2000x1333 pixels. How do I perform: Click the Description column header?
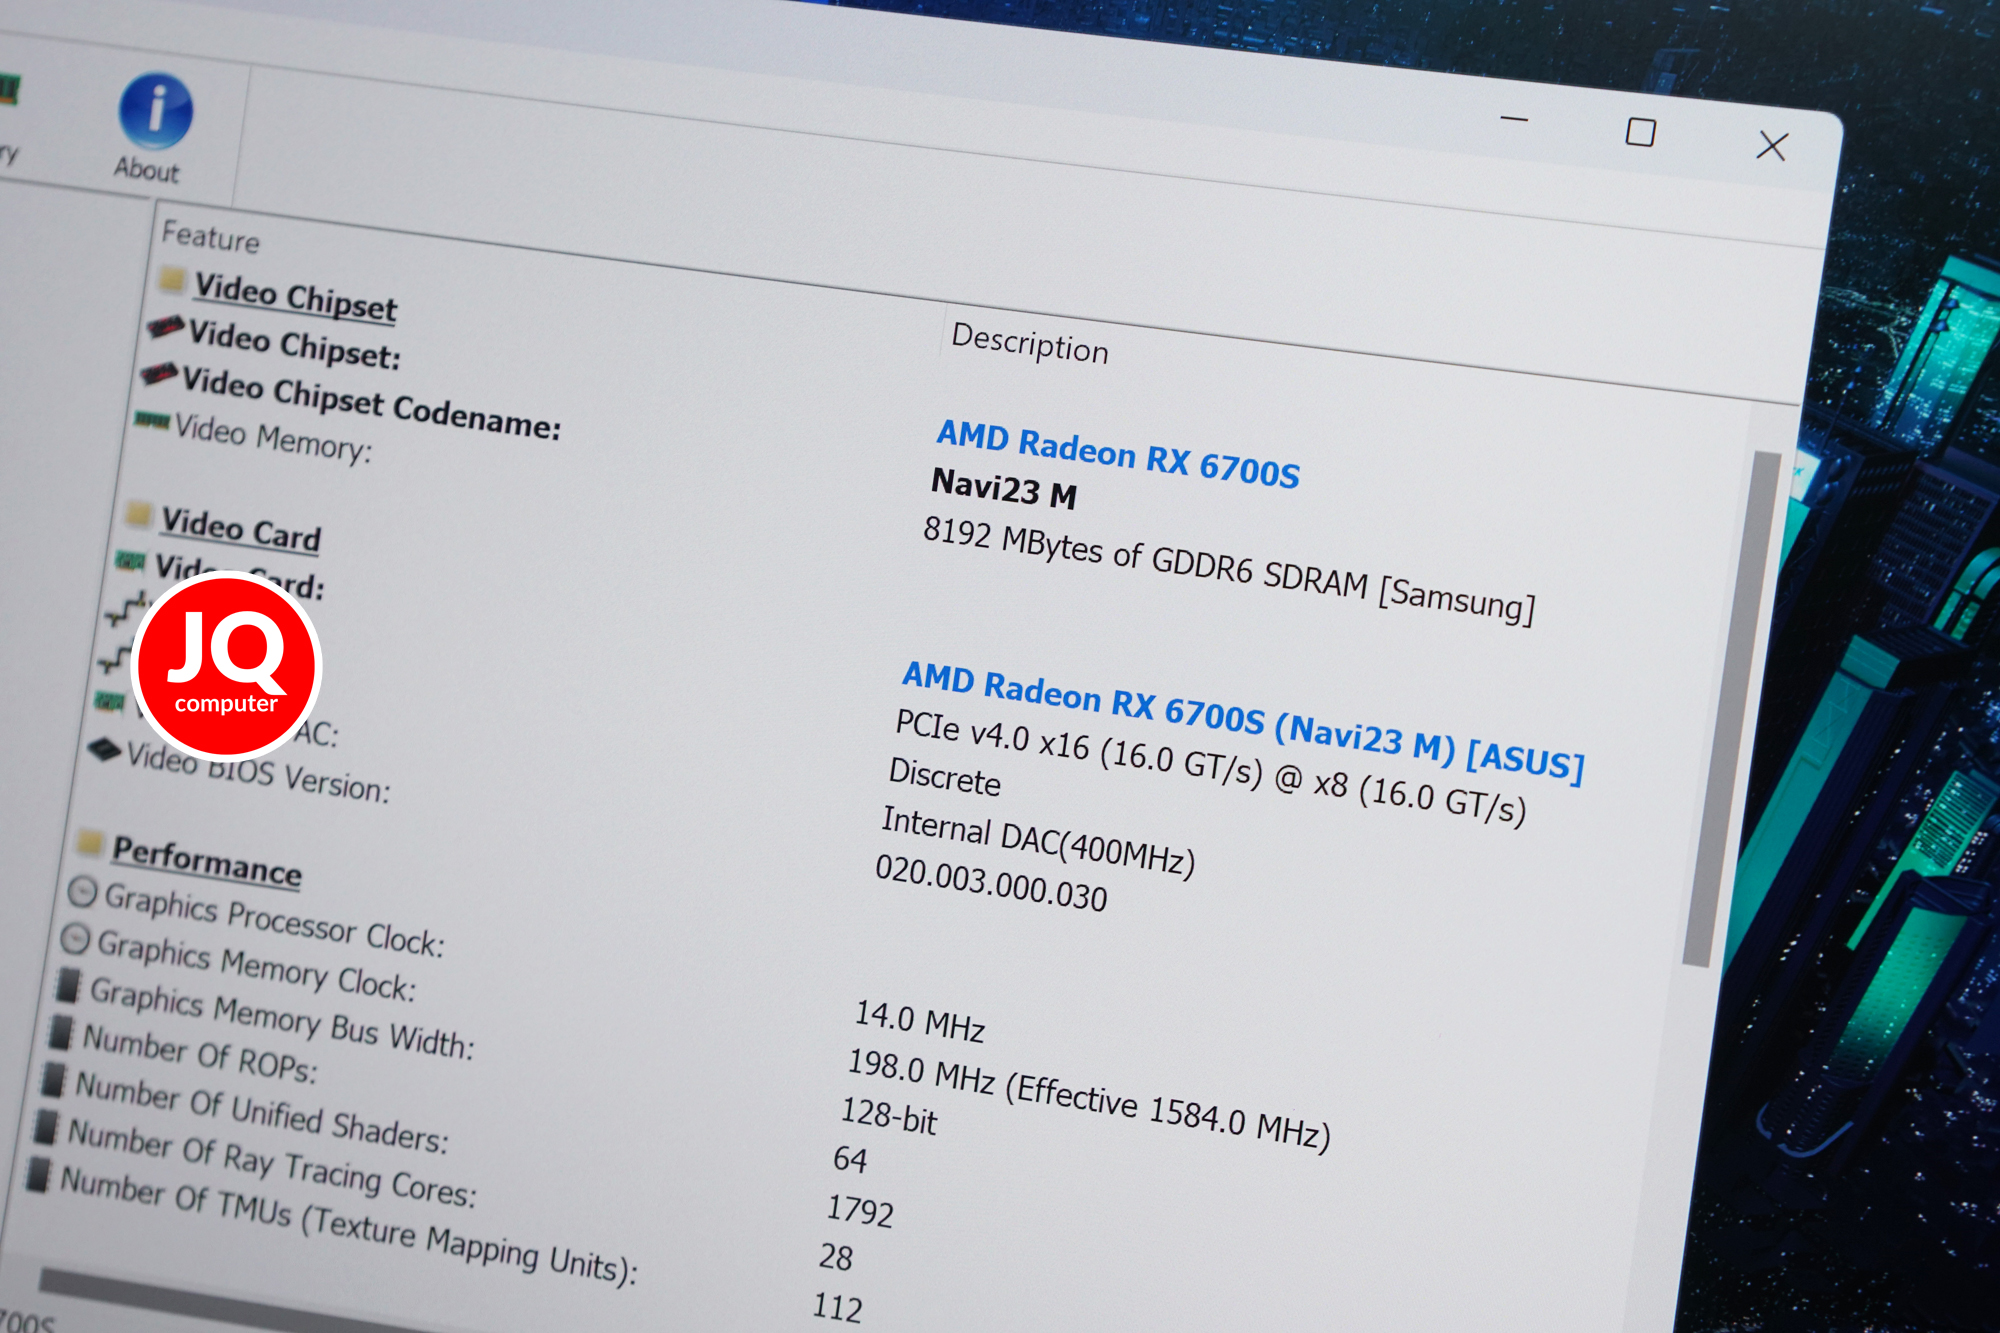[1030, 343]
